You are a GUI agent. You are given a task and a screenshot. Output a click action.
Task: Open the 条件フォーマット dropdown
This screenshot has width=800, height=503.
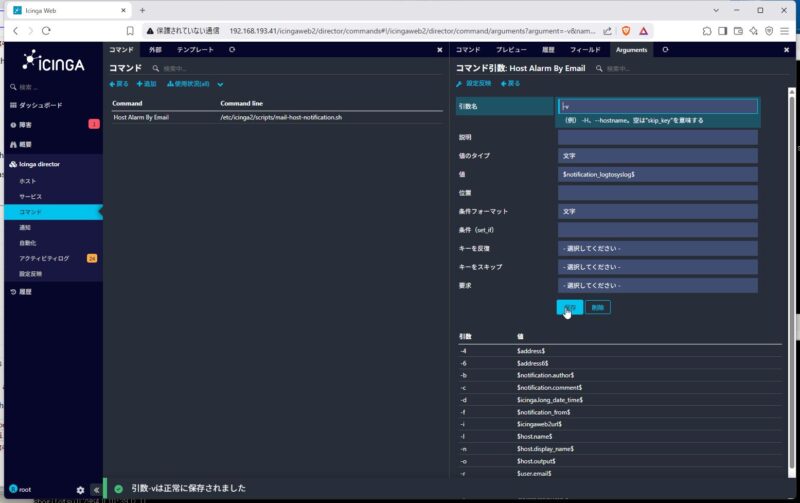coord(658,211)
